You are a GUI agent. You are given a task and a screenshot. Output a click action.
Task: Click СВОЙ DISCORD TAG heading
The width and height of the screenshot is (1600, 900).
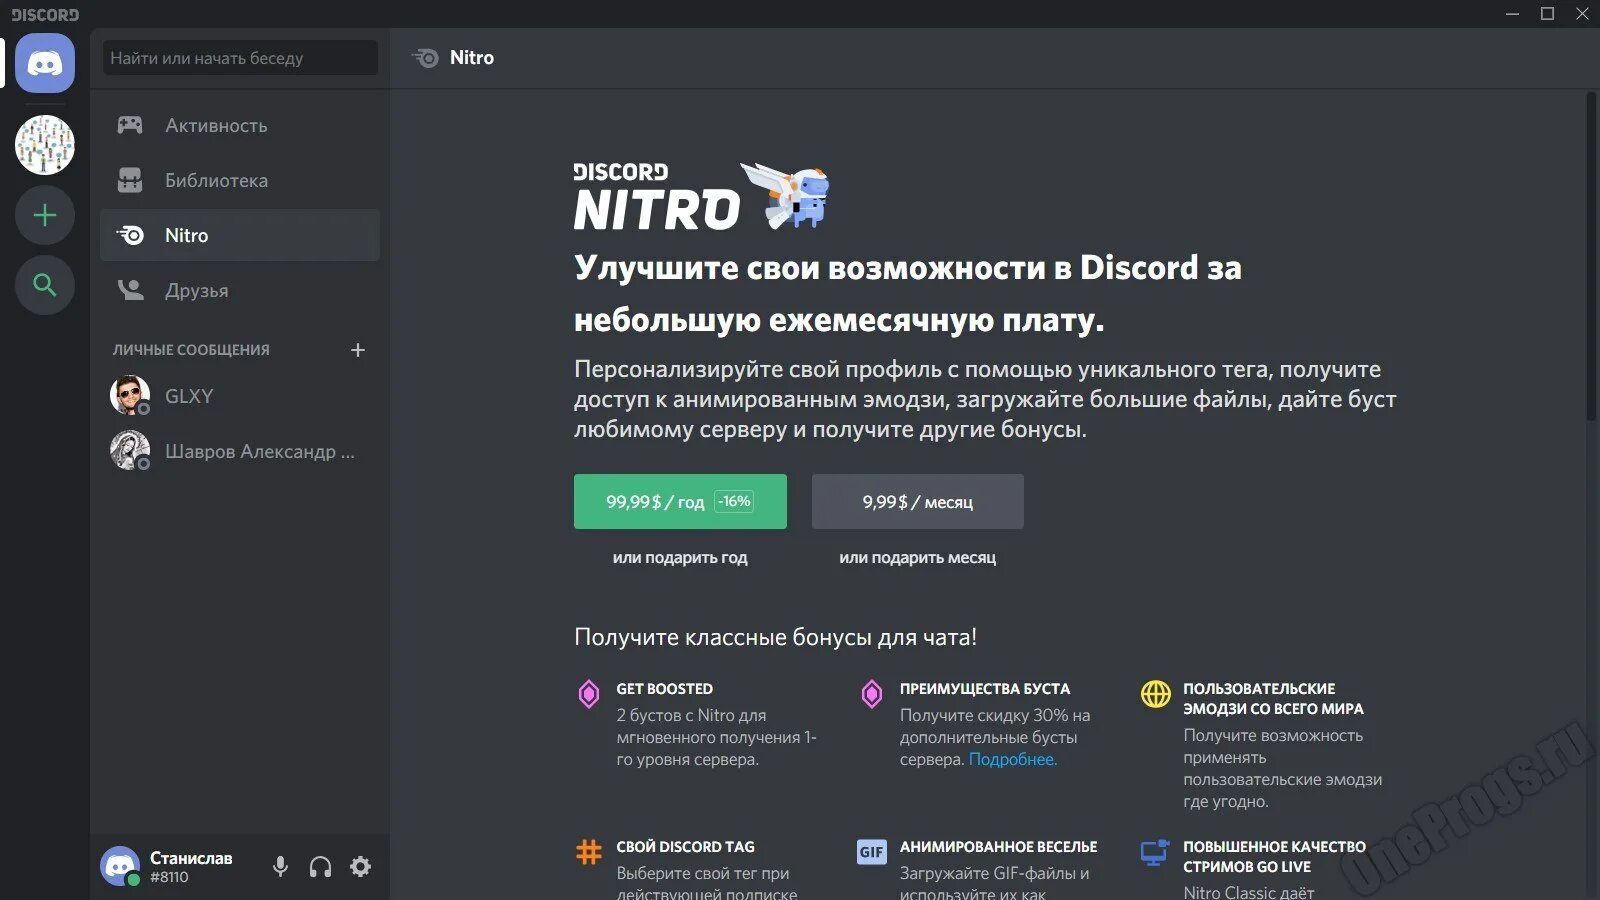click(x=686, y=847)
